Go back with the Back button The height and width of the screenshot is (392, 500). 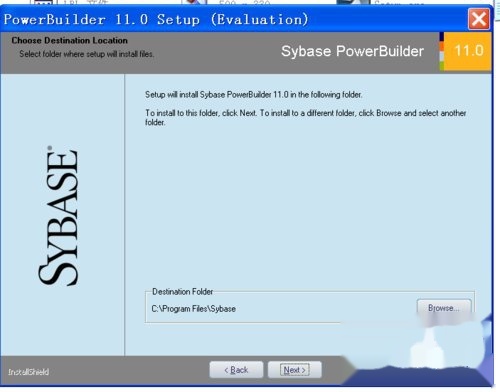(x=236, y=370)
